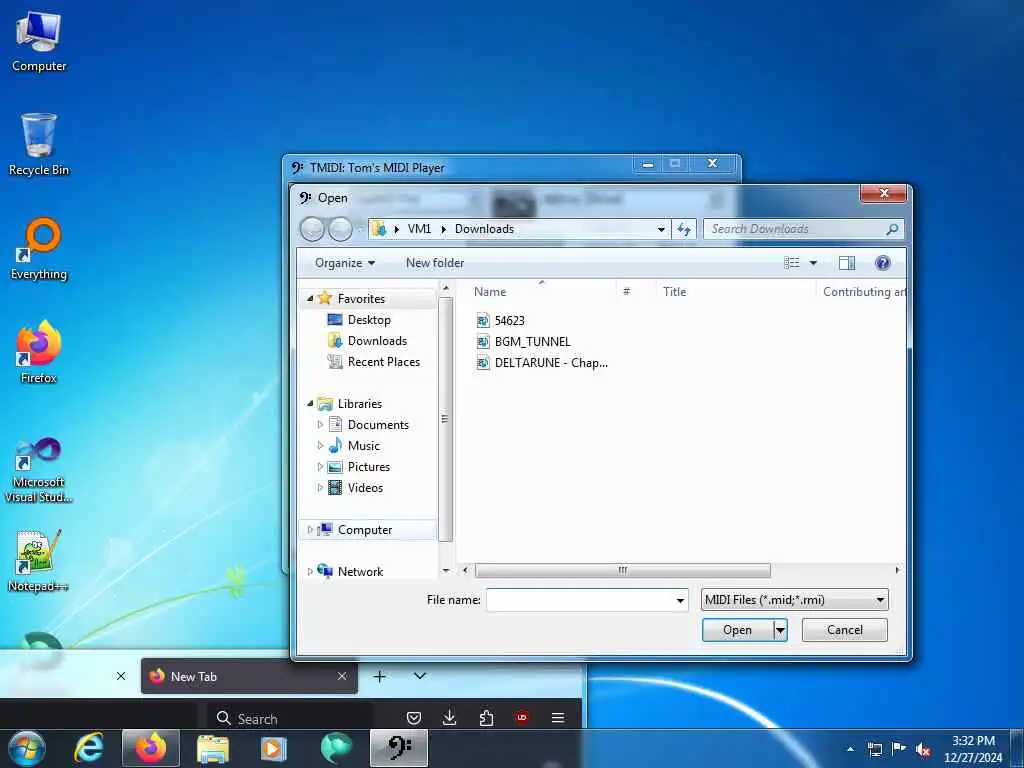This screenshot has height=768, width=1024.
Task: Select the Firefox desktop shortcut
Action: tap(39, 351)
